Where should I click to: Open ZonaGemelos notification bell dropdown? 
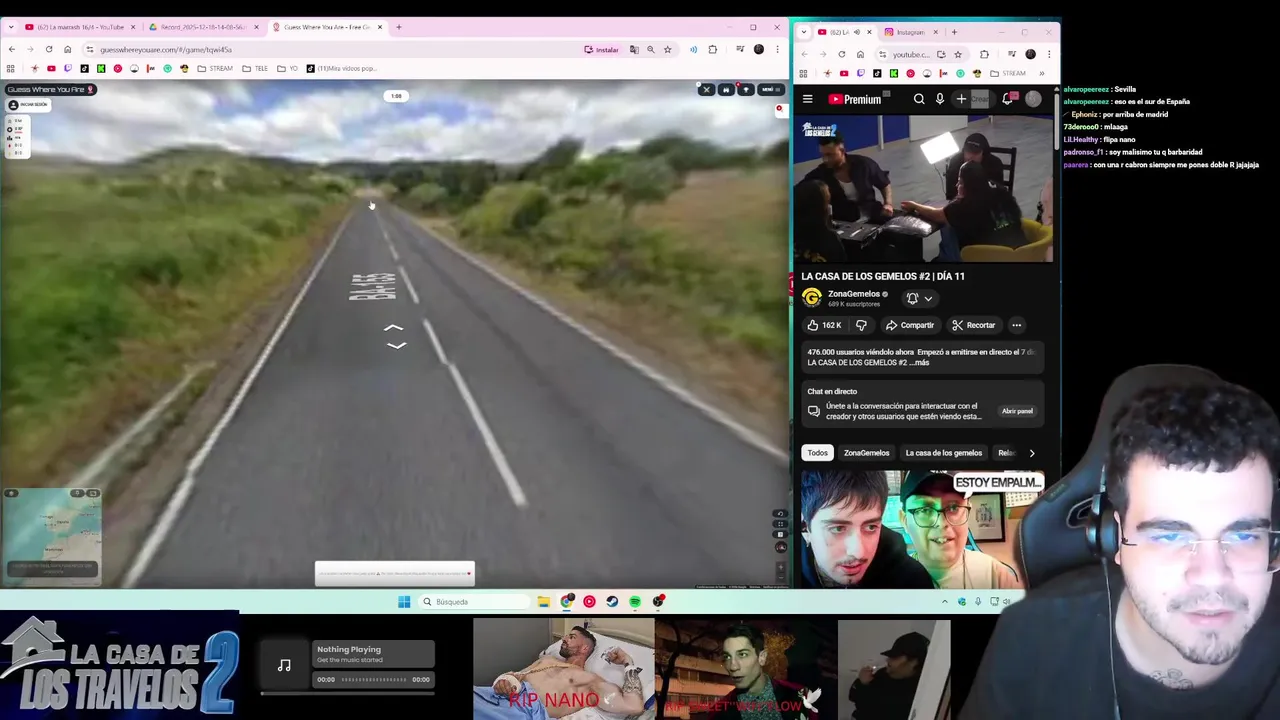pos(919,298)
